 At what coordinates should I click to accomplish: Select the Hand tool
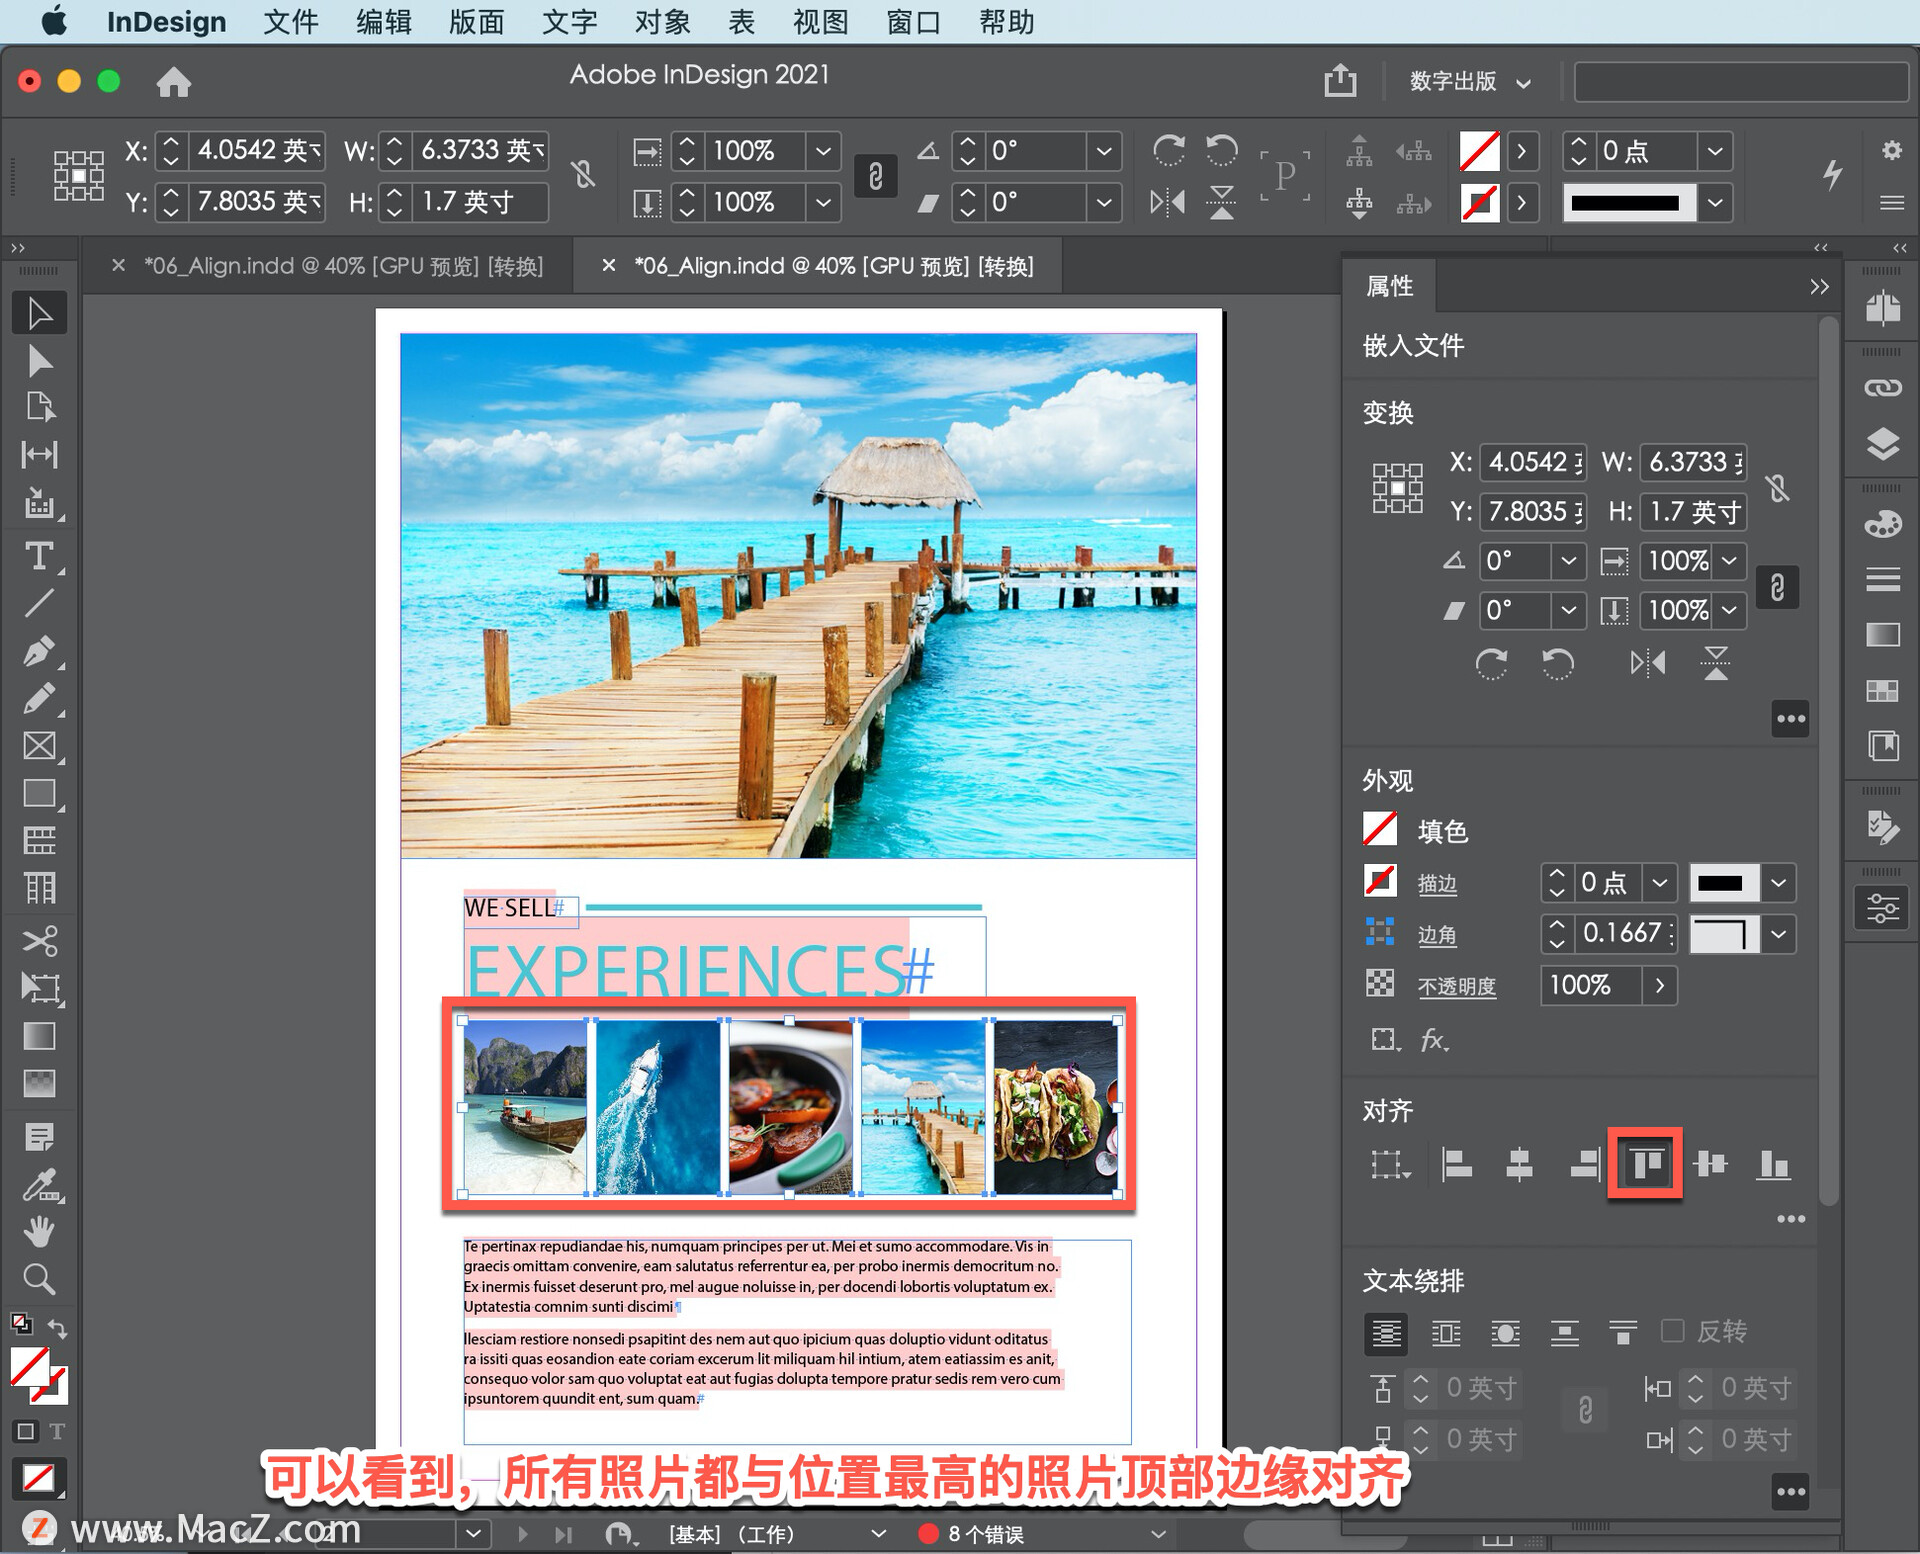click(x=39, y=1232)
